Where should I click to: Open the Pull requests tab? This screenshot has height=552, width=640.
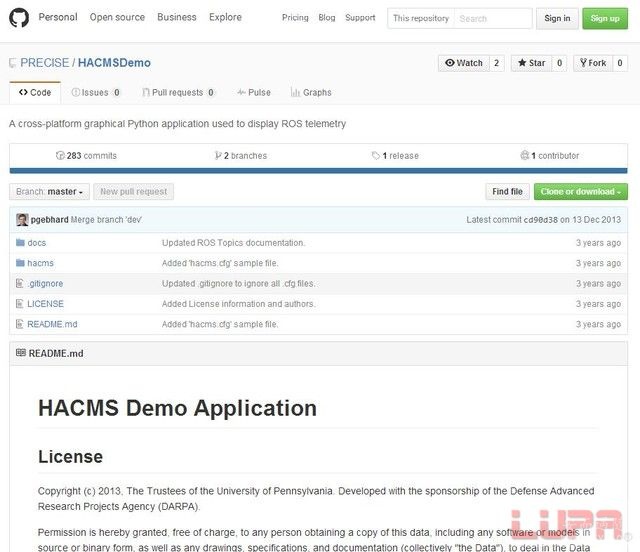click(178, 93)
